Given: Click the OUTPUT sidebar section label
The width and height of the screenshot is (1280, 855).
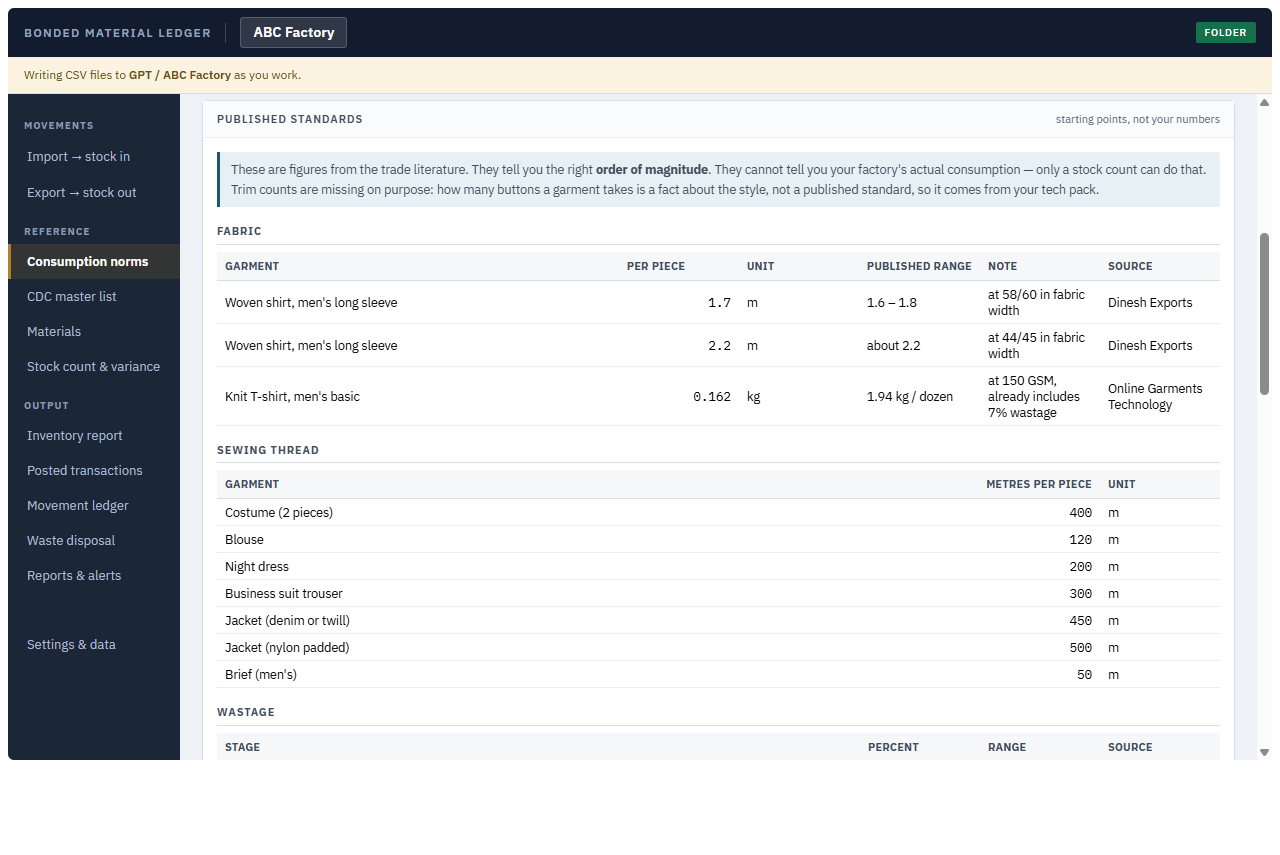Looking at the screenshot, I should click(47, 406).
